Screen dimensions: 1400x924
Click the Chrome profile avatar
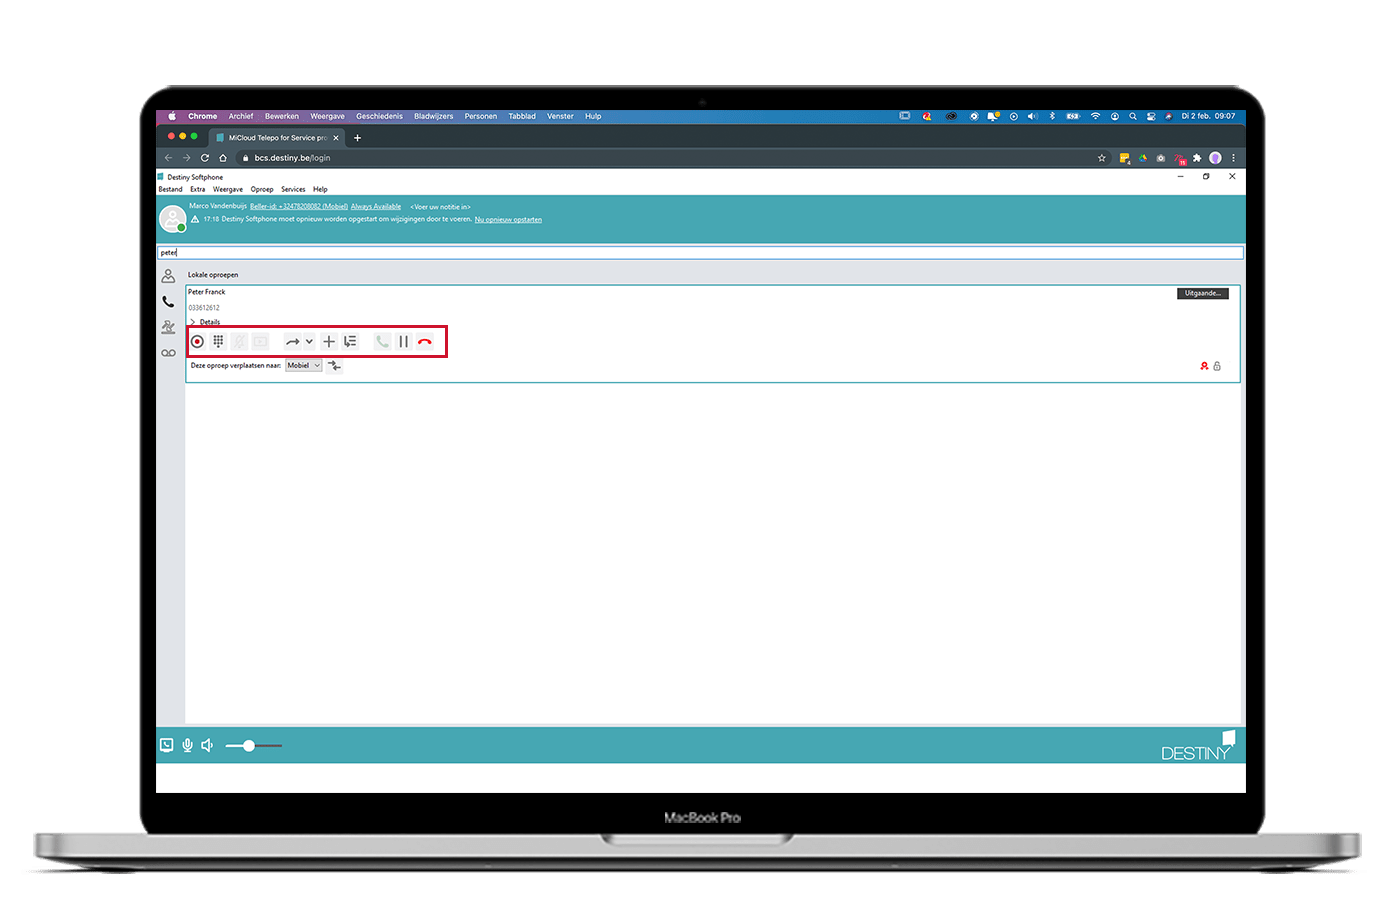[x=1216, y=158]
